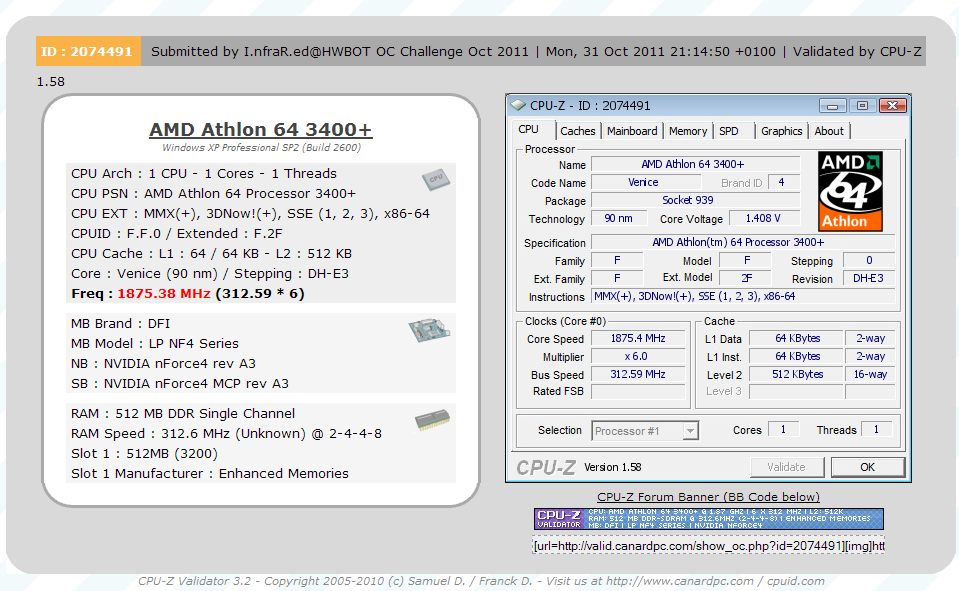Viewport: 959px width, 591px height.
Task: Click the Technology value 90 nm
Action: pyautogui.click(x=620, y=218)
